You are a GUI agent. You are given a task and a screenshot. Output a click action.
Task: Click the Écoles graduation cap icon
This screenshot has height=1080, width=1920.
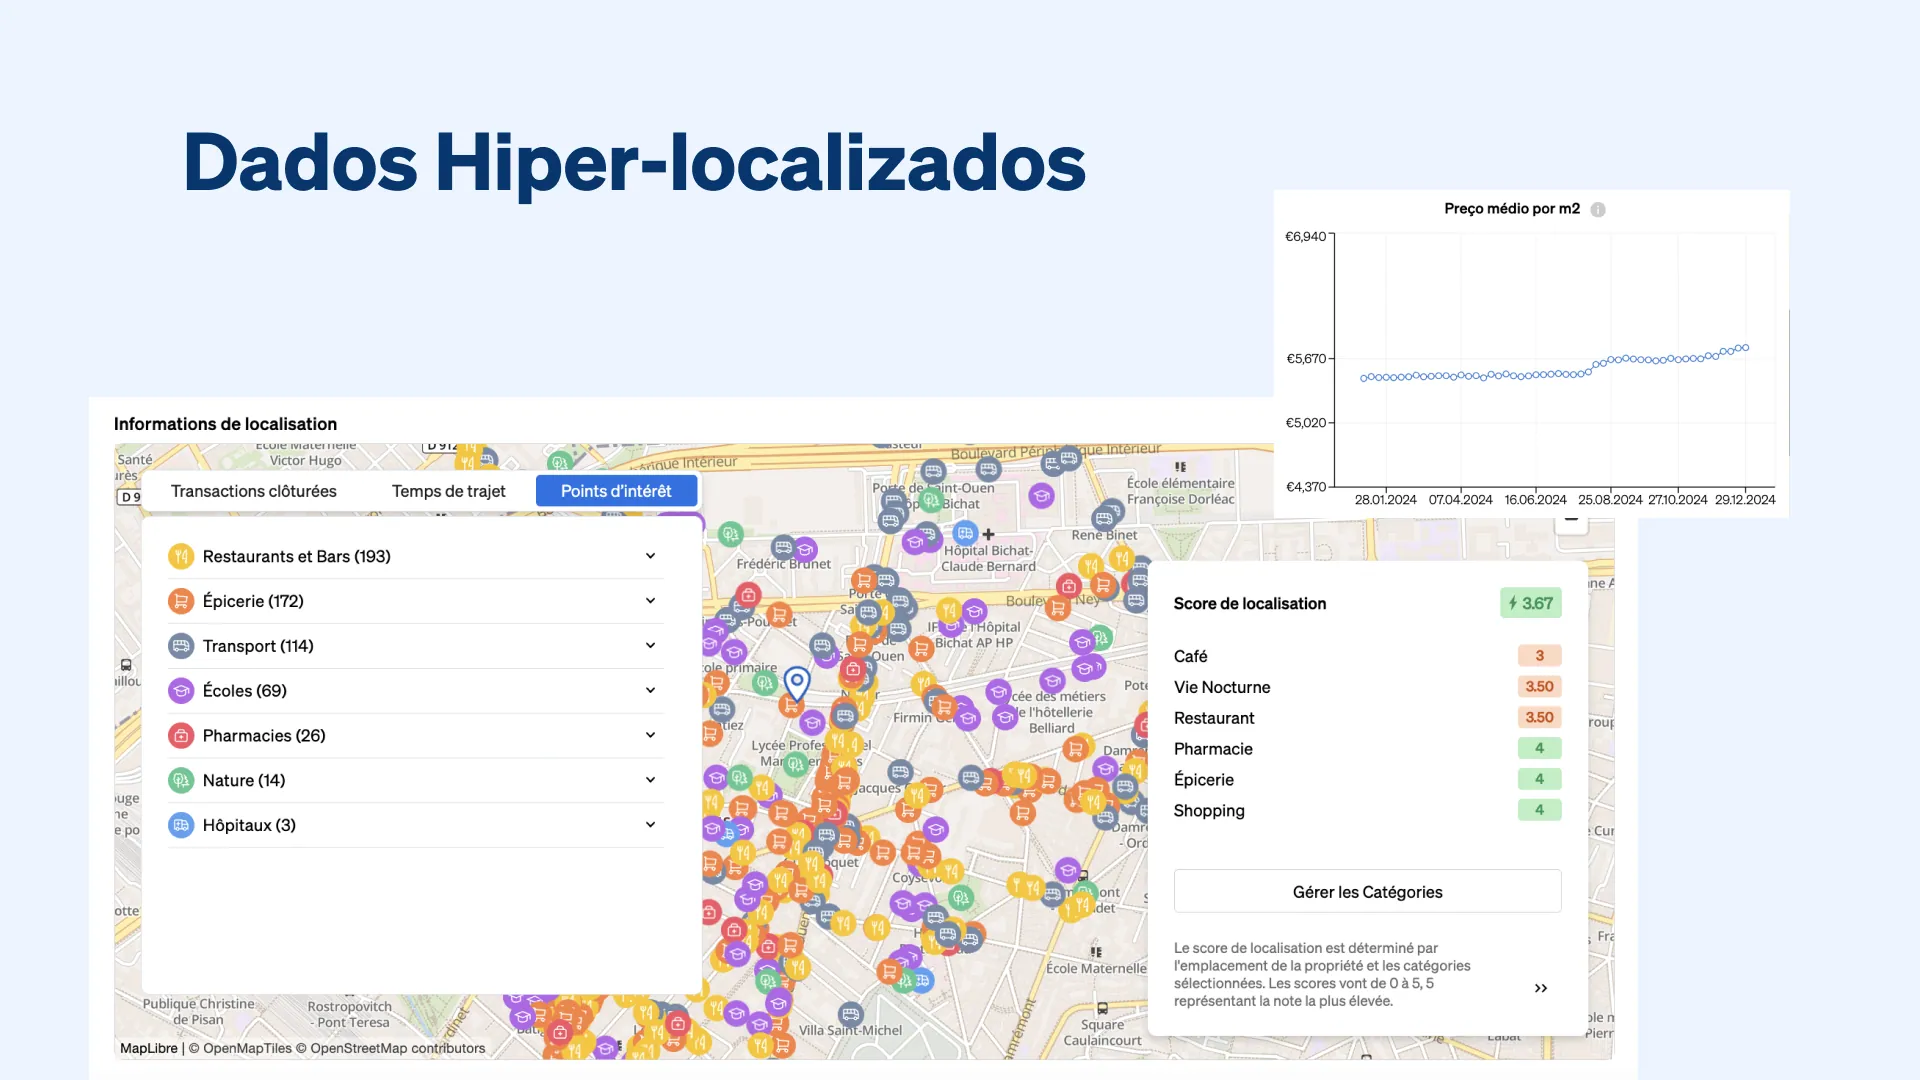(181, 691)
